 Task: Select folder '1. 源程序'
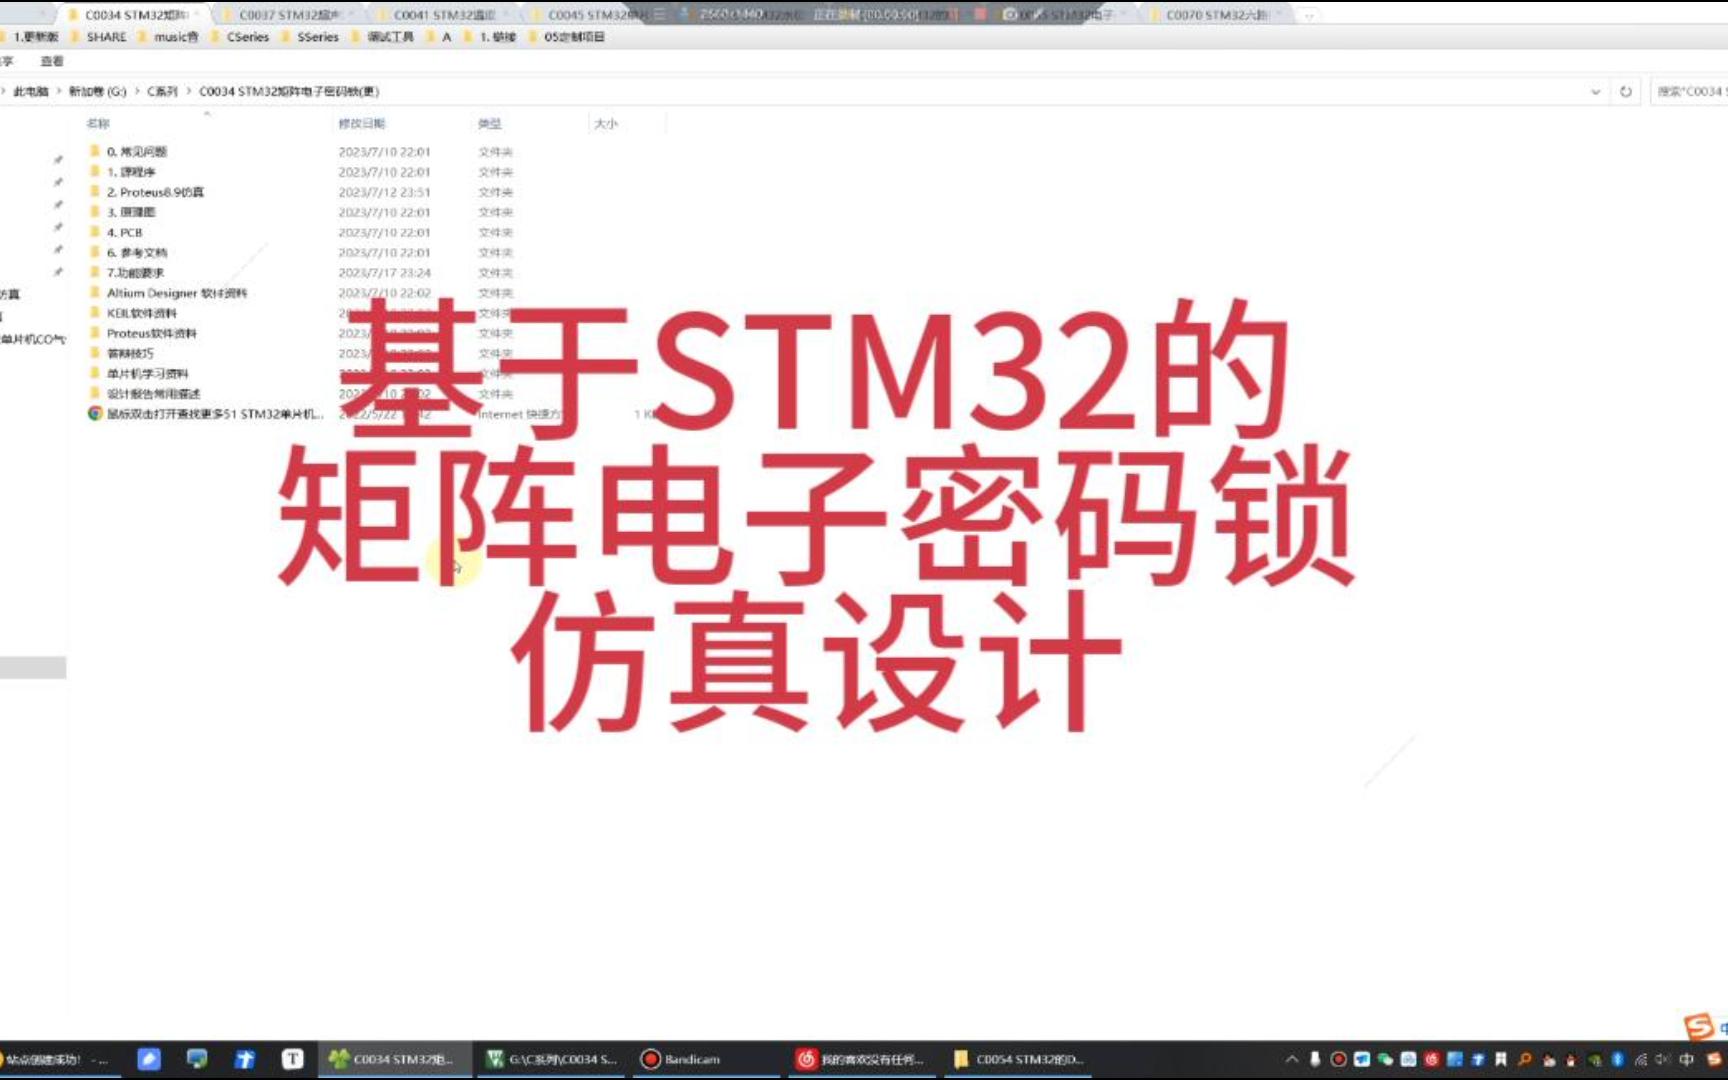131,172
